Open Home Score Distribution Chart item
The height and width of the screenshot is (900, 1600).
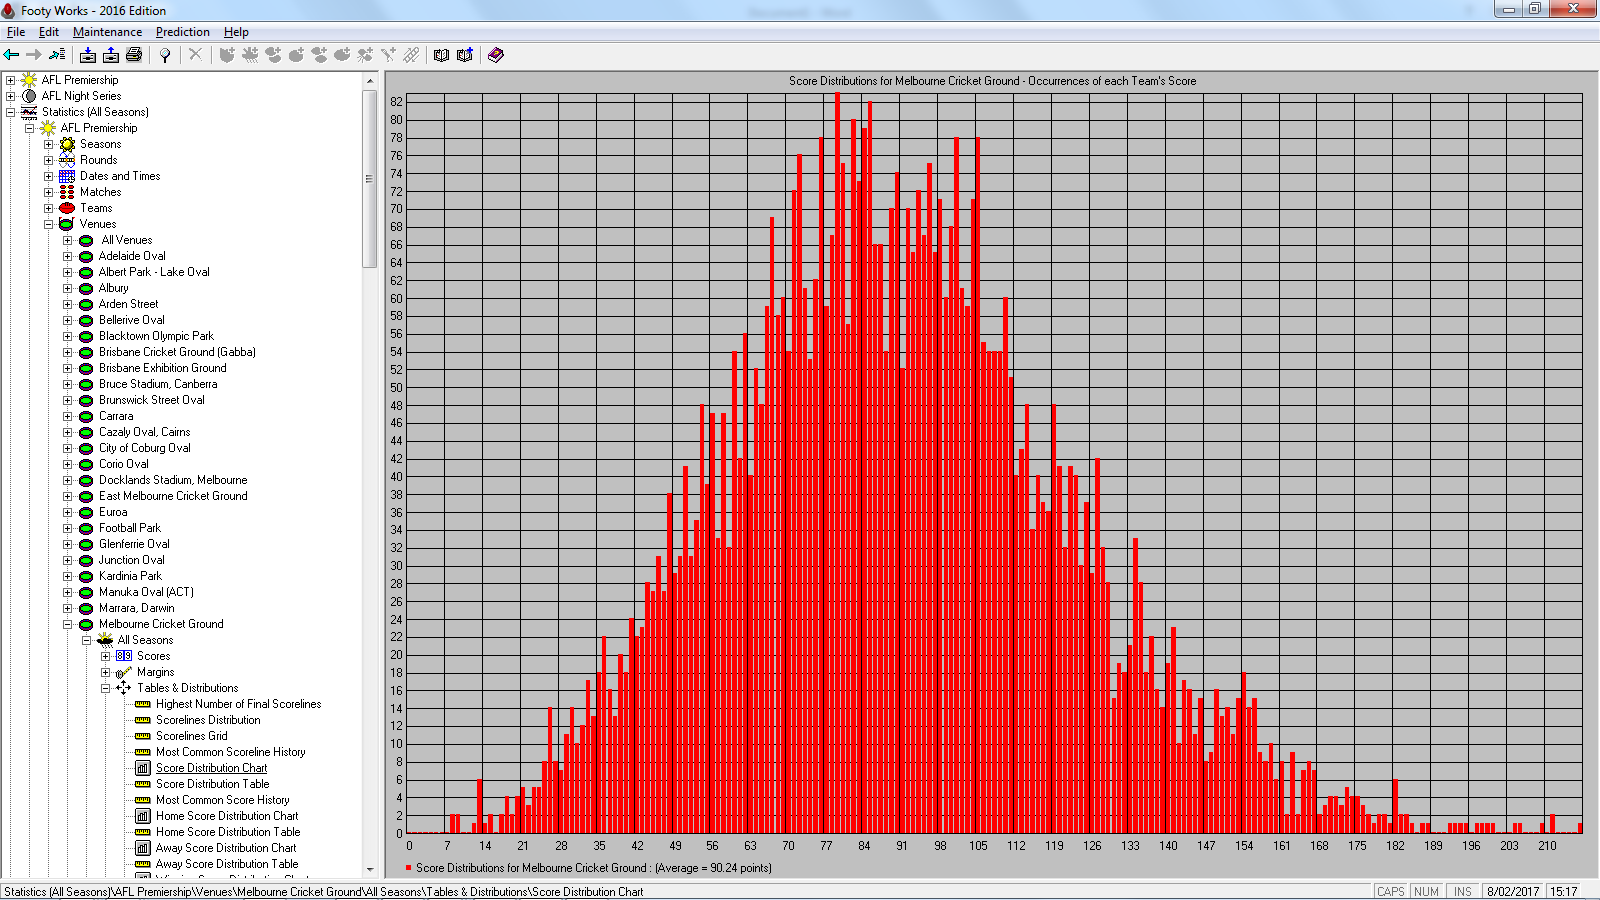226,816
